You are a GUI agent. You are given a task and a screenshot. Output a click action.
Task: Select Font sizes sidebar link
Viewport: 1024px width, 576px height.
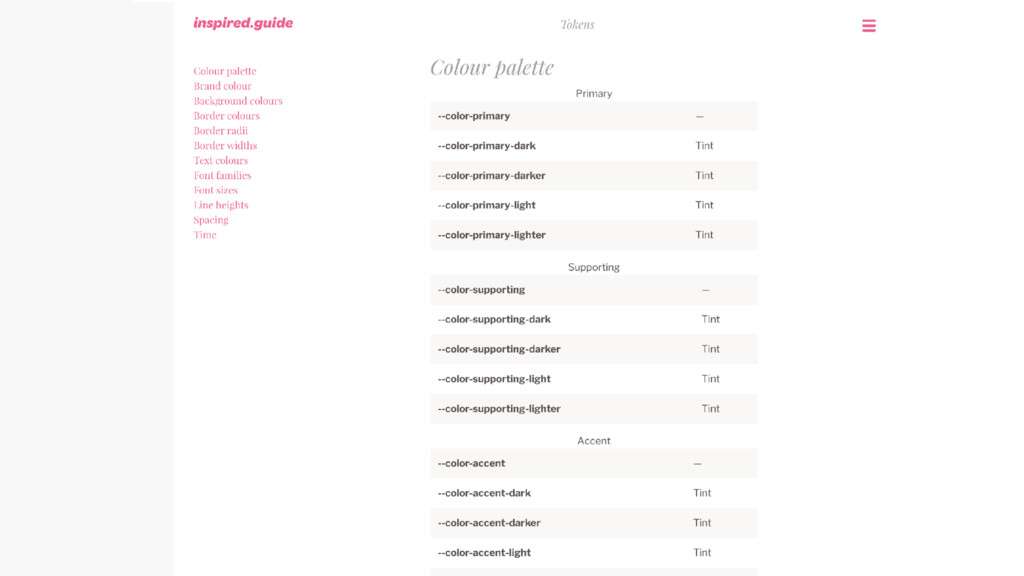point(216,190)
